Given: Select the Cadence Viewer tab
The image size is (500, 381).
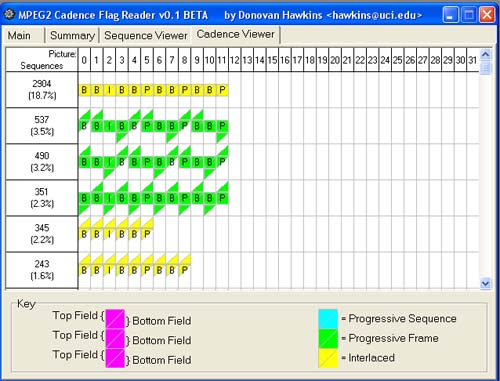Looking at the screenshot, I should point(235,34).
